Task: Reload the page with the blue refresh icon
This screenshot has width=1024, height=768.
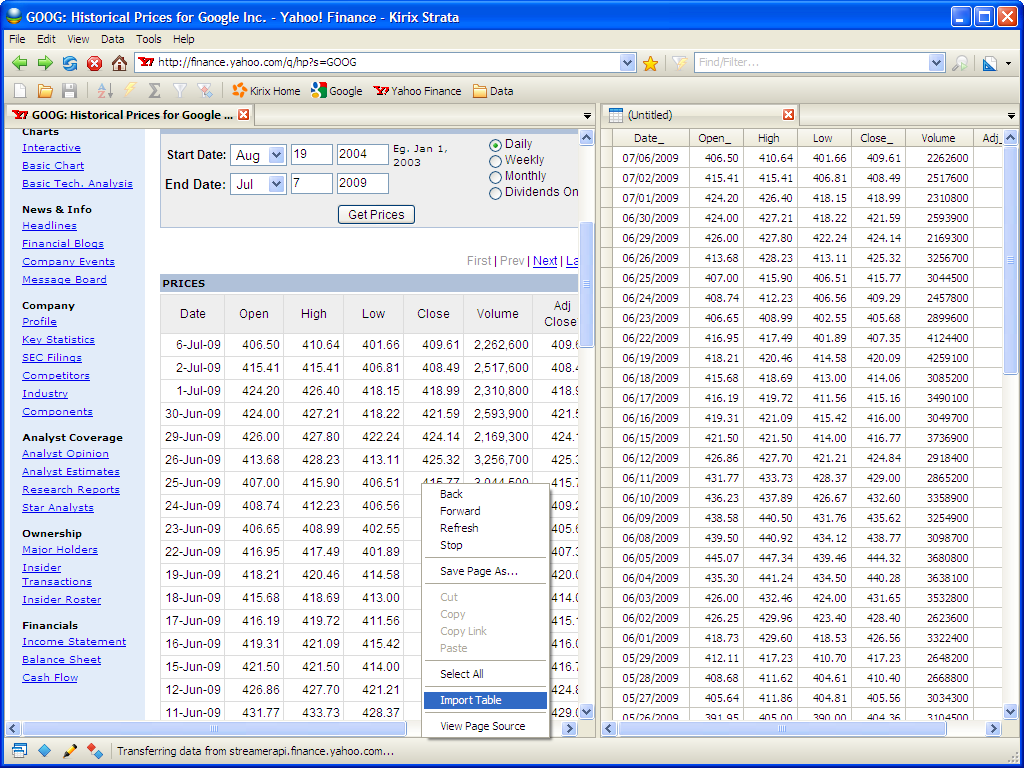Action: click(69, 63)
